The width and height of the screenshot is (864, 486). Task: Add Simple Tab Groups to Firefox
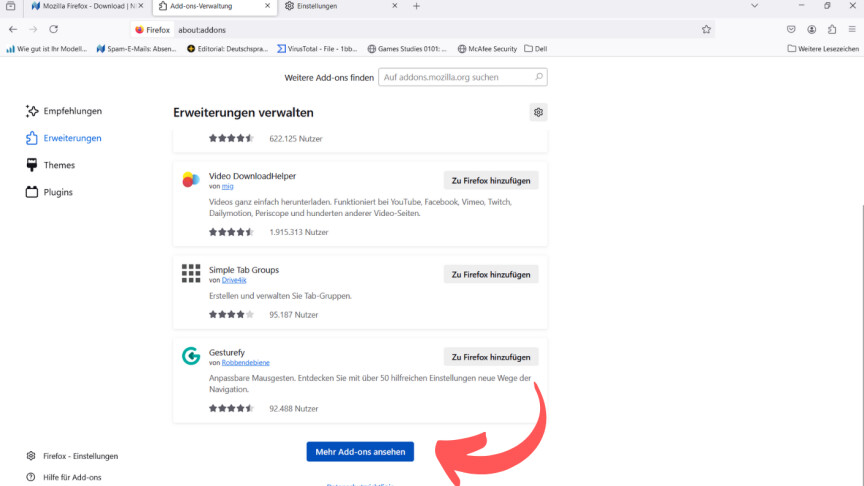tap(491, 274)
